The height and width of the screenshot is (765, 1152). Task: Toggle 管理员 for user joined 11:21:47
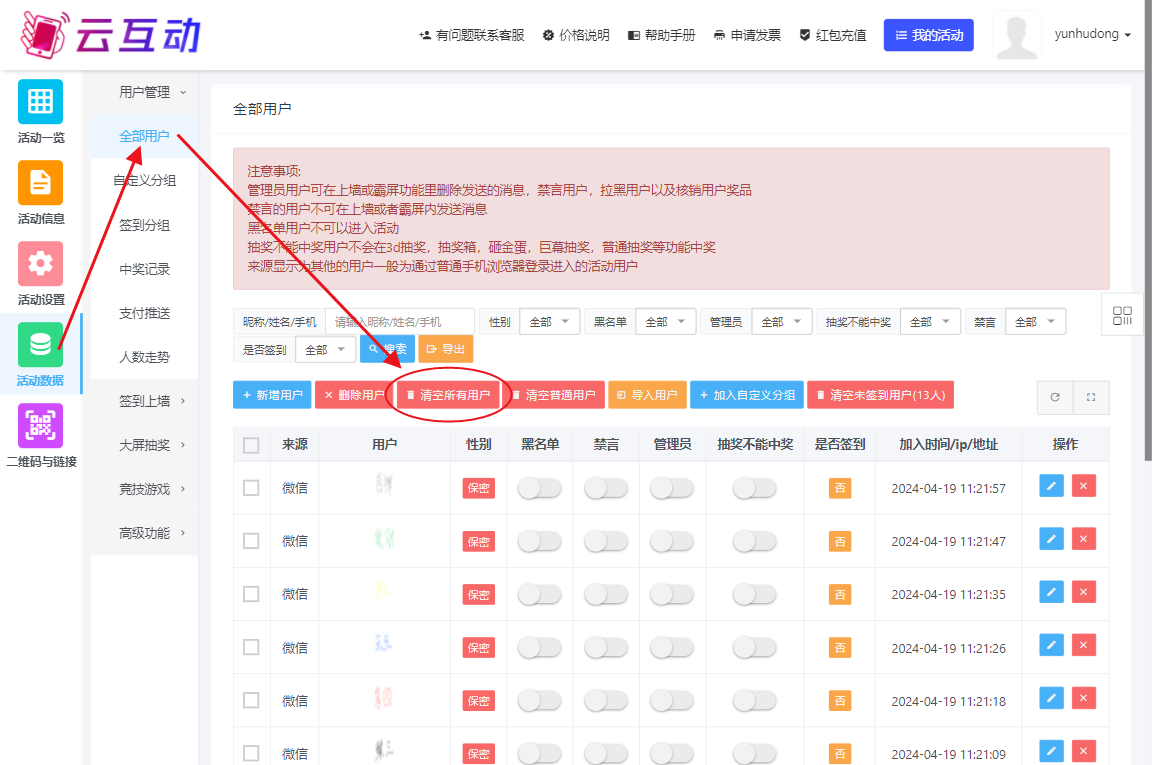pos(672,542)
